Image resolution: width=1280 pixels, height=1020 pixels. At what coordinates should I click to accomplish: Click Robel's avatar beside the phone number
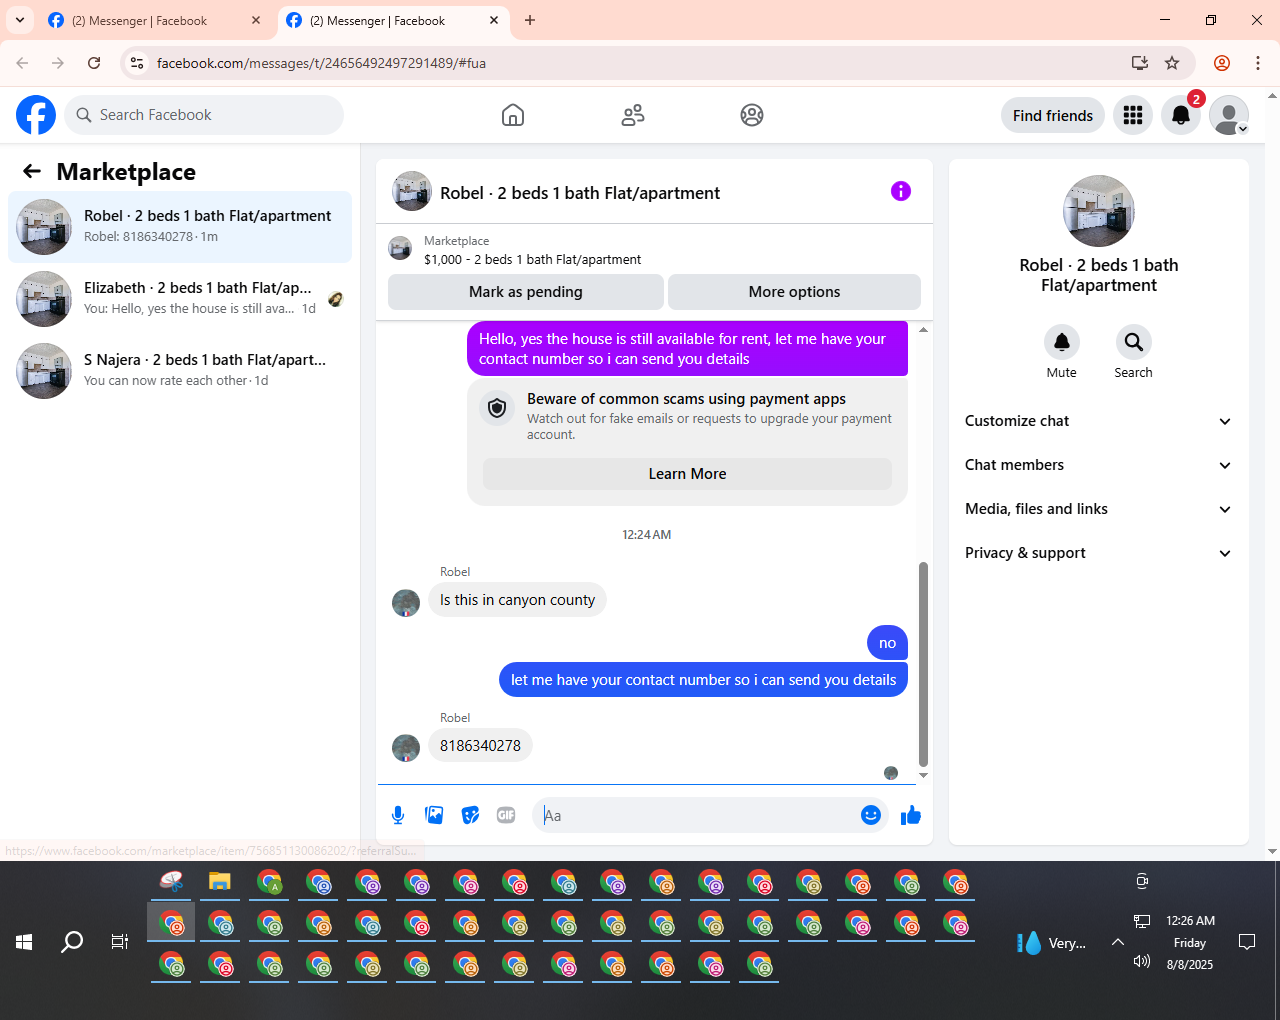(x=406, y=748)
